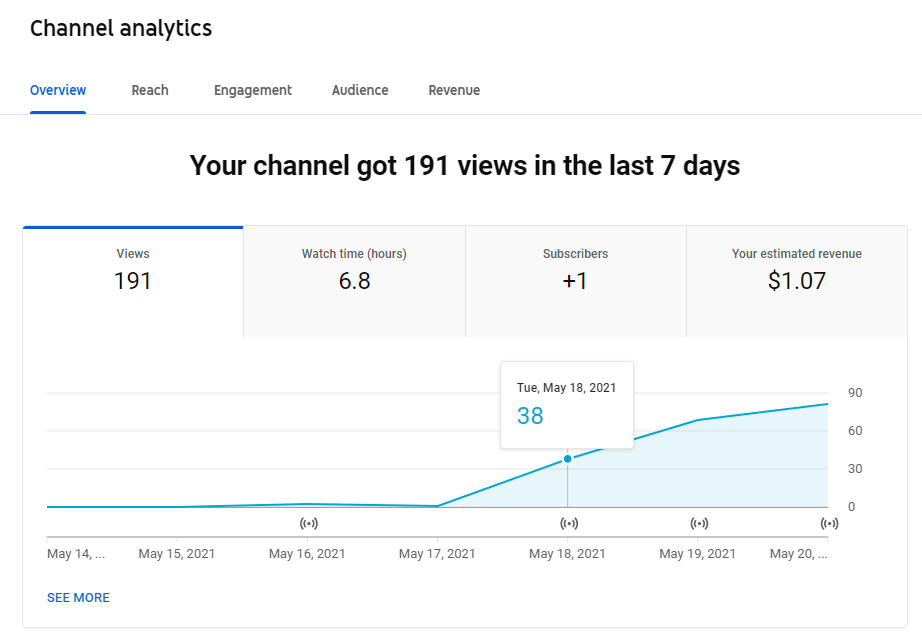Click the live stream icon under May 20
The height and width of the screenshot is (636, 922).
coord(829,523)
